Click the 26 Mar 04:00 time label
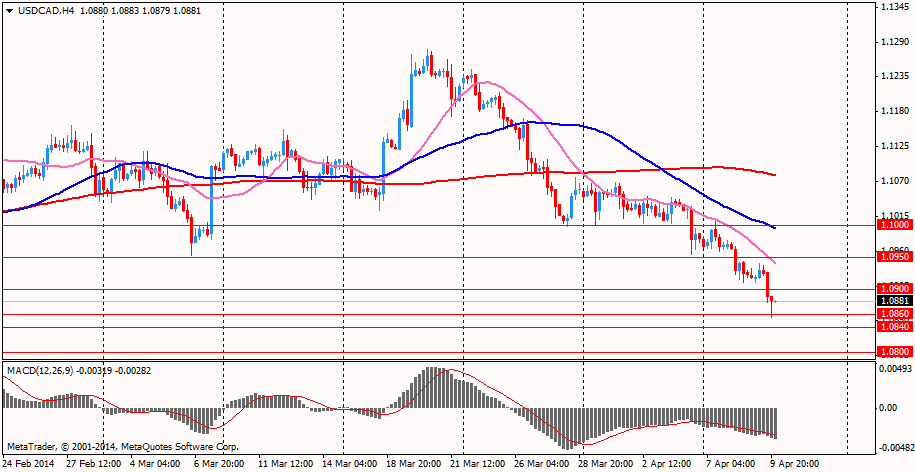Image resolution: width=915 pixels, height=472 pixels. pyautogui.click(x=542, y=464)
